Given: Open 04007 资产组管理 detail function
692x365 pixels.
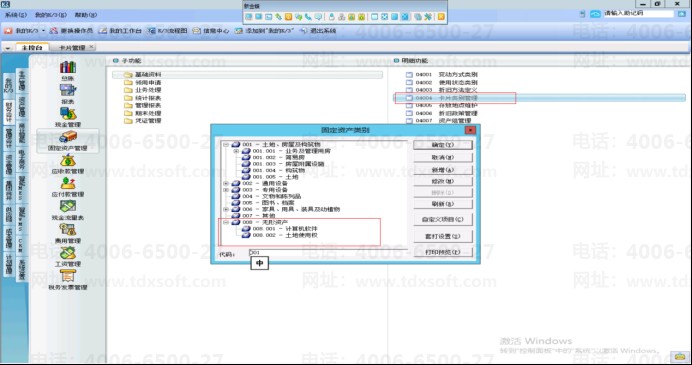Looking at the screenshot, I should click(443, 120).
